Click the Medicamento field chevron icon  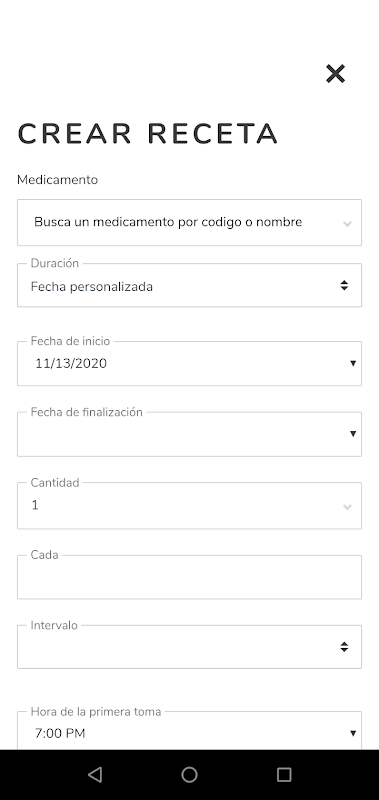[x=347, y=223]
